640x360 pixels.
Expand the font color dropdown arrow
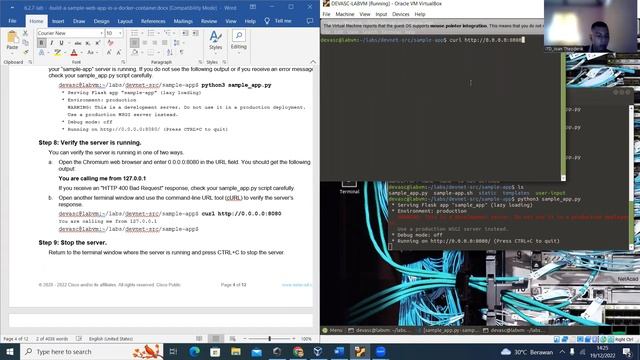81,52
